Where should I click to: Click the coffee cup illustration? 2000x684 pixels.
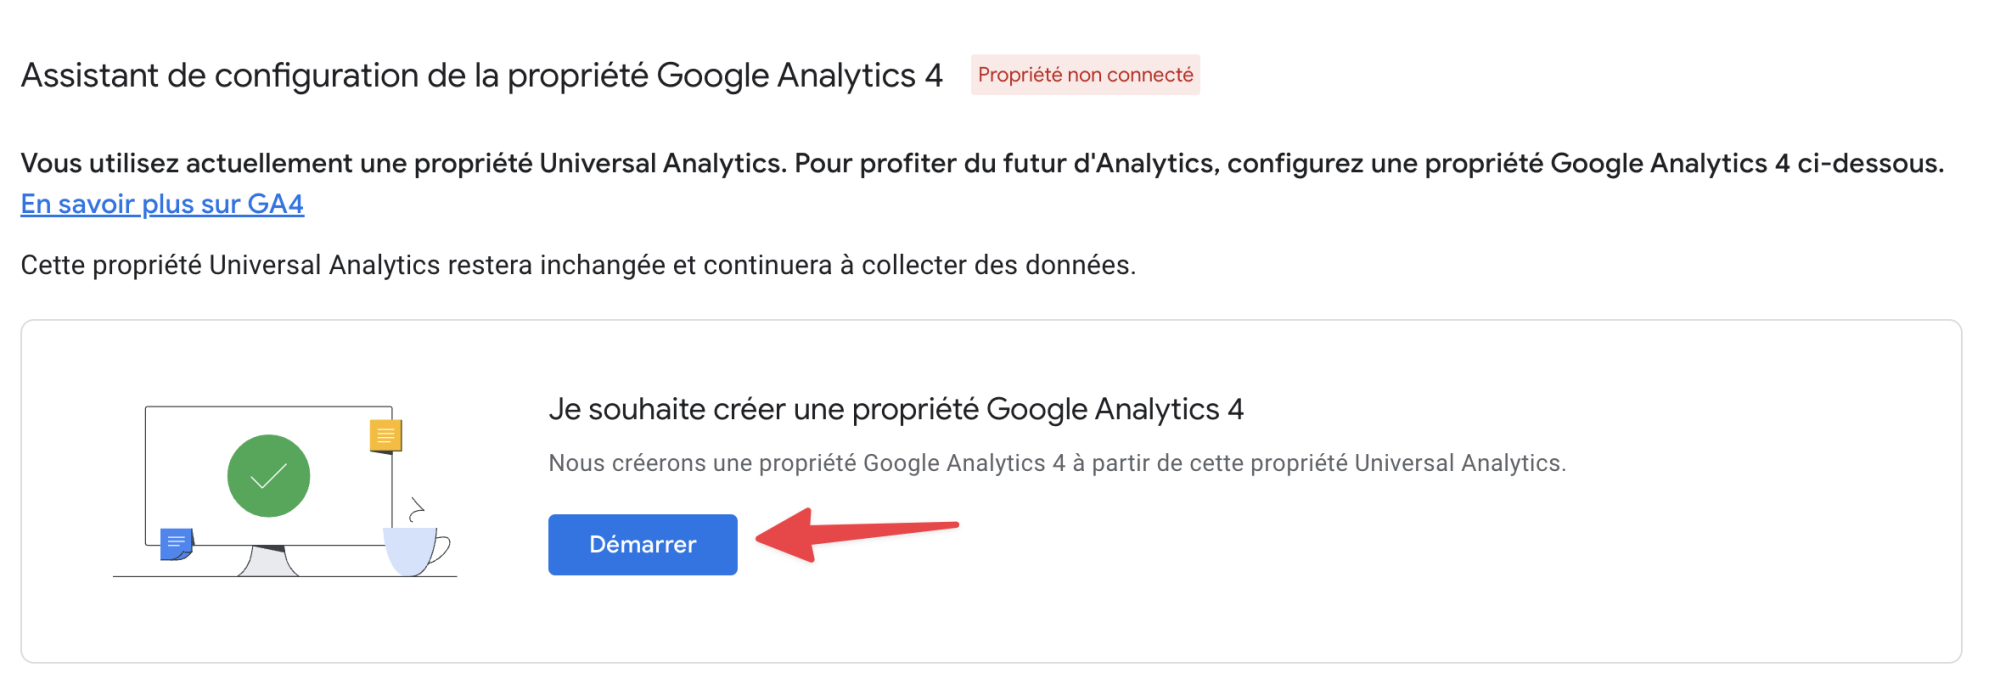click(413, 551)
